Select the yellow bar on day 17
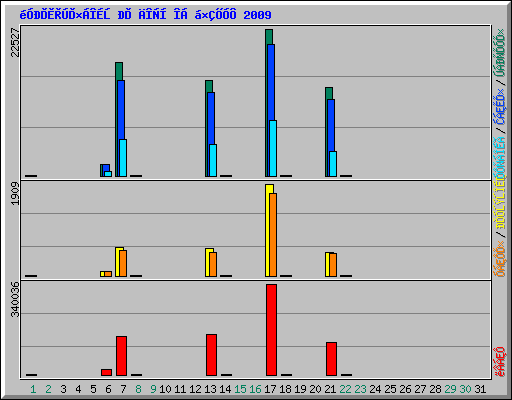 [268, 230]
